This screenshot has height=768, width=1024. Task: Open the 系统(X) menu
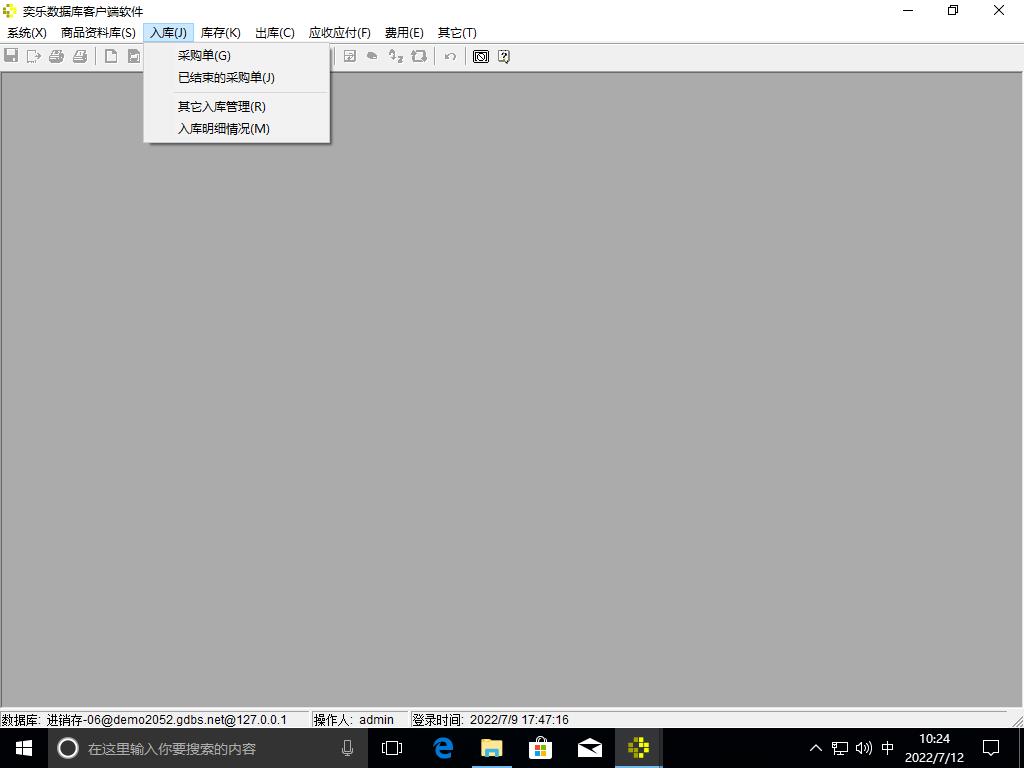(27, 33)
